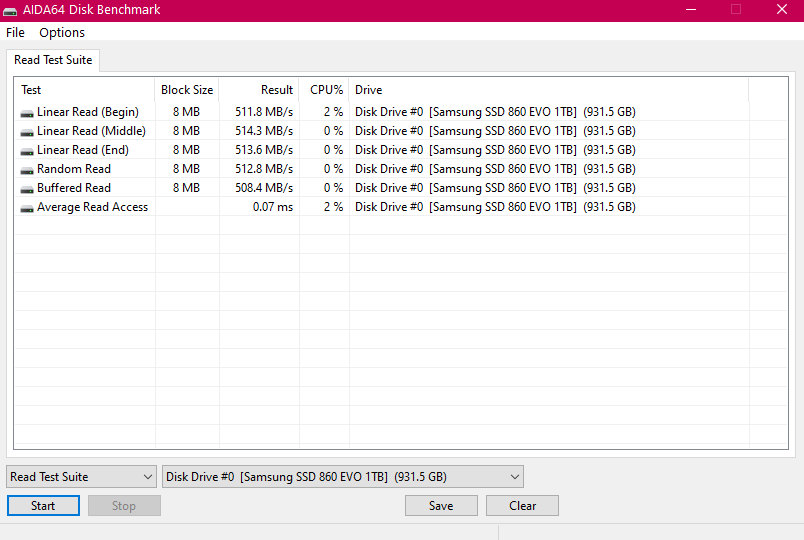Click the drive text in the Linear Read (Middle) row
This screenshot has height=540, width=804.
click(495, 131)
